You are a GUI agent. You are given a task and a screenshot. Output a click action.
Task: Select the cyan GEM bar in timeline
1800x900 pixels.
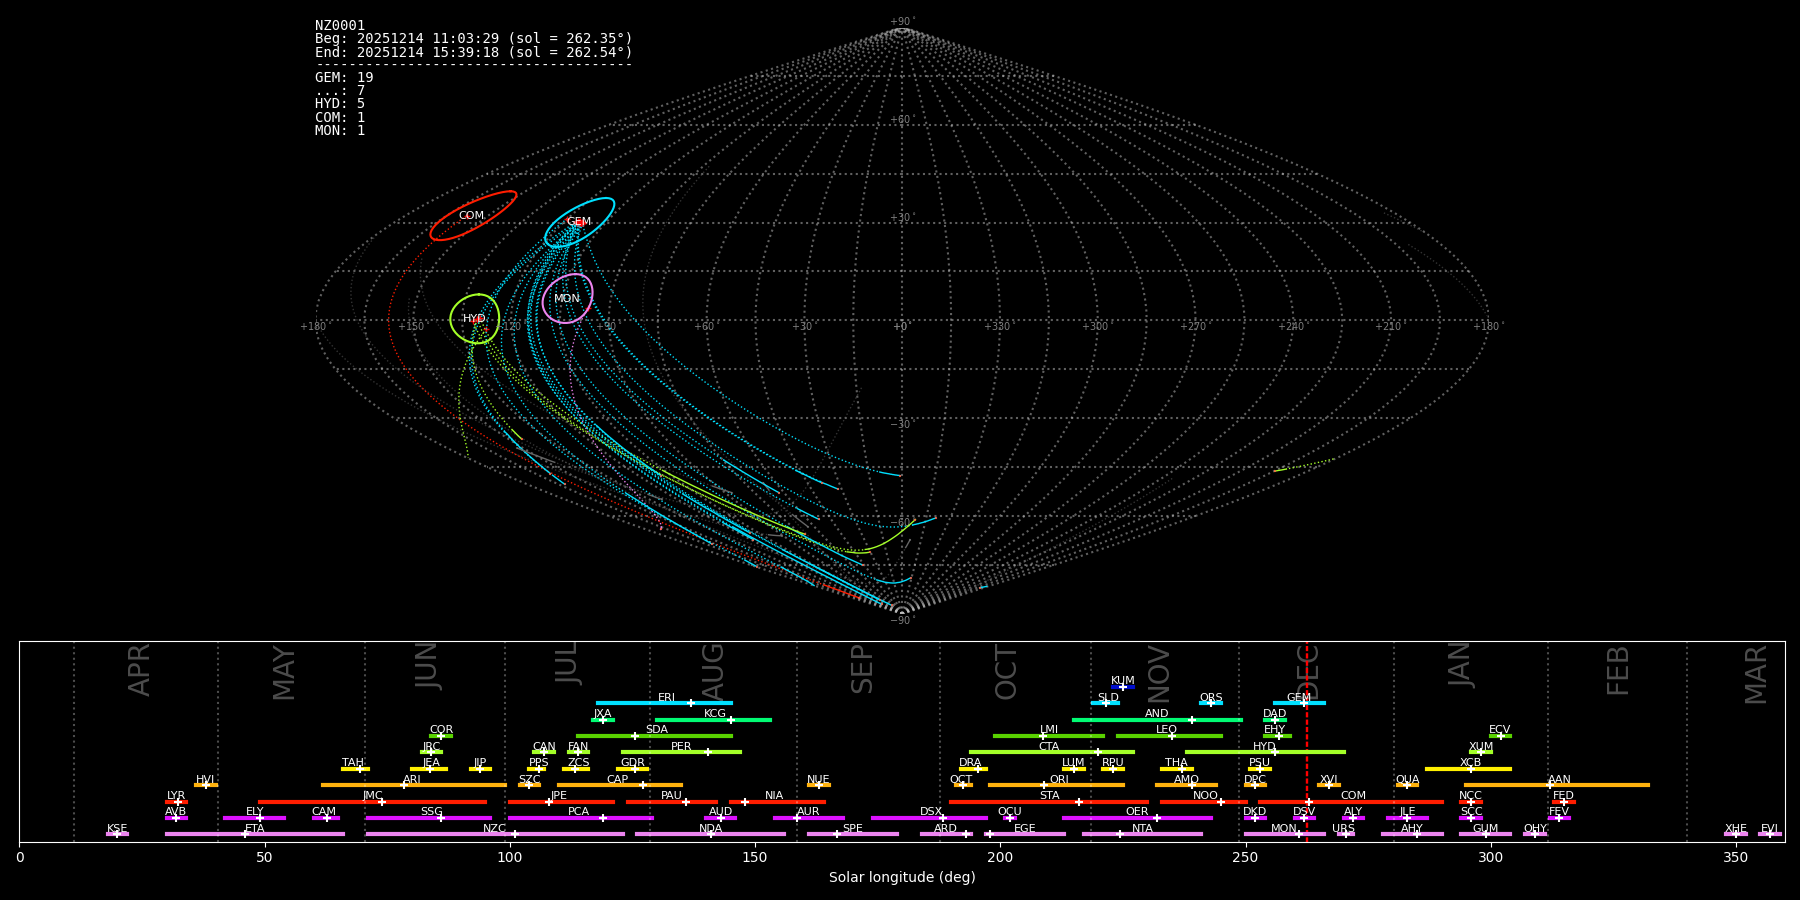pyautogui.click(x=1298, y=703)
